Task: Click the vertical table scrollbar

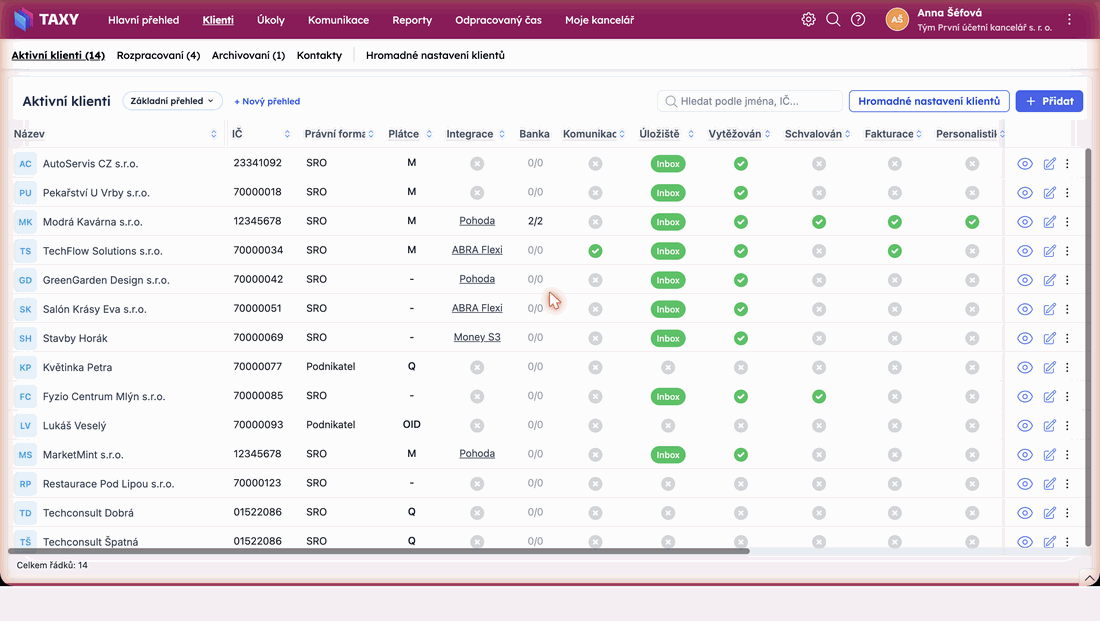Action: [x=1088, y=347]
